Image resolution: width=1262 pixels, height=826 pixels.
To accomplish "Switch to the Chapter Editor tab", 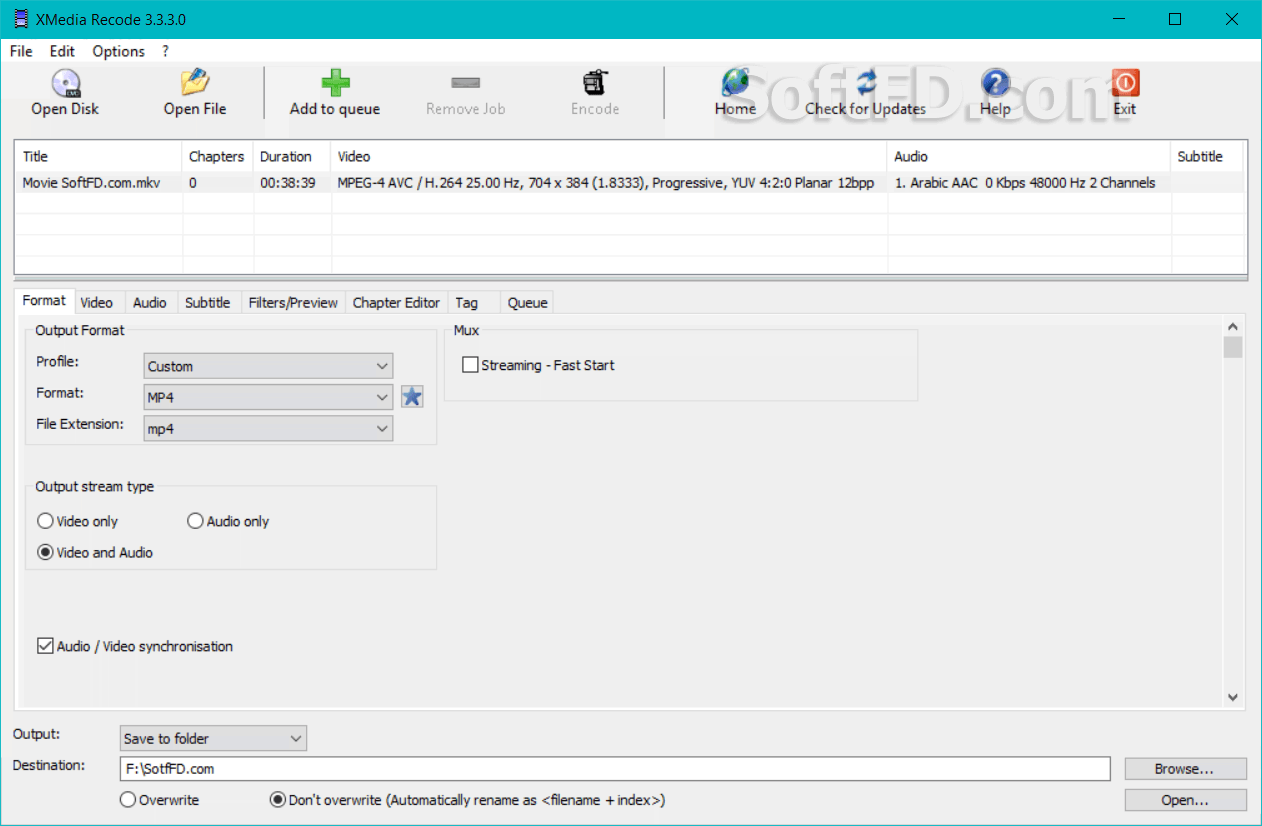I will click(x=396, y=302).
